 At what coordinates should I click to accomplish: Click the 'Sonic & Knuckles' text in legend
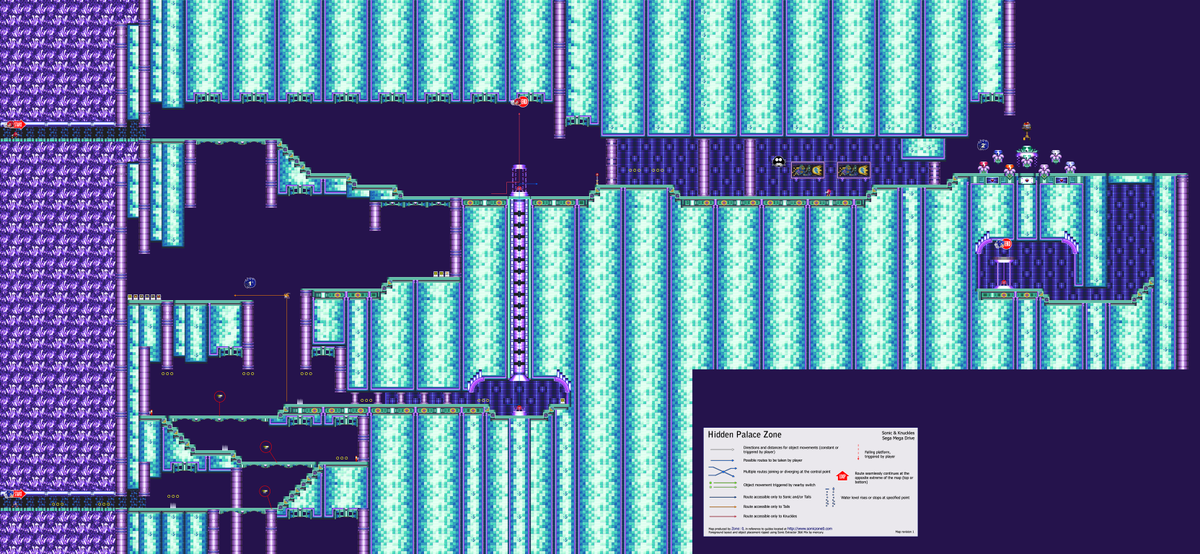click(898, 433)
